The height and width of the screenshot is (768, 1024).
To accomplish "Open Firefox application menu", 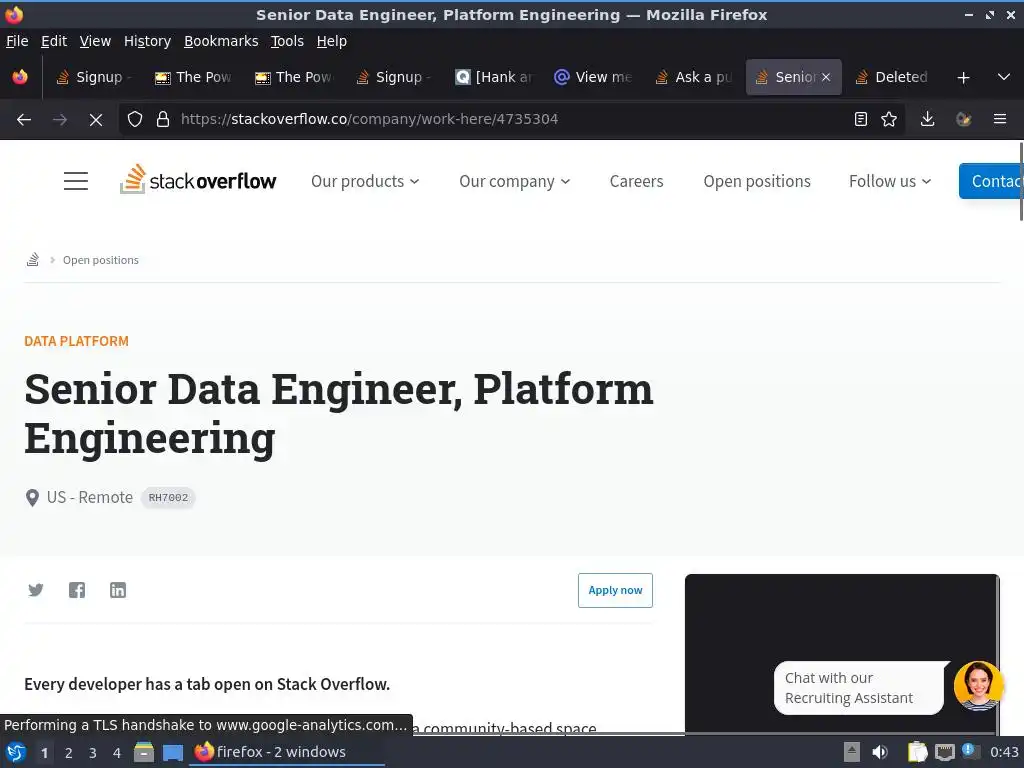I will (1000, 120).
